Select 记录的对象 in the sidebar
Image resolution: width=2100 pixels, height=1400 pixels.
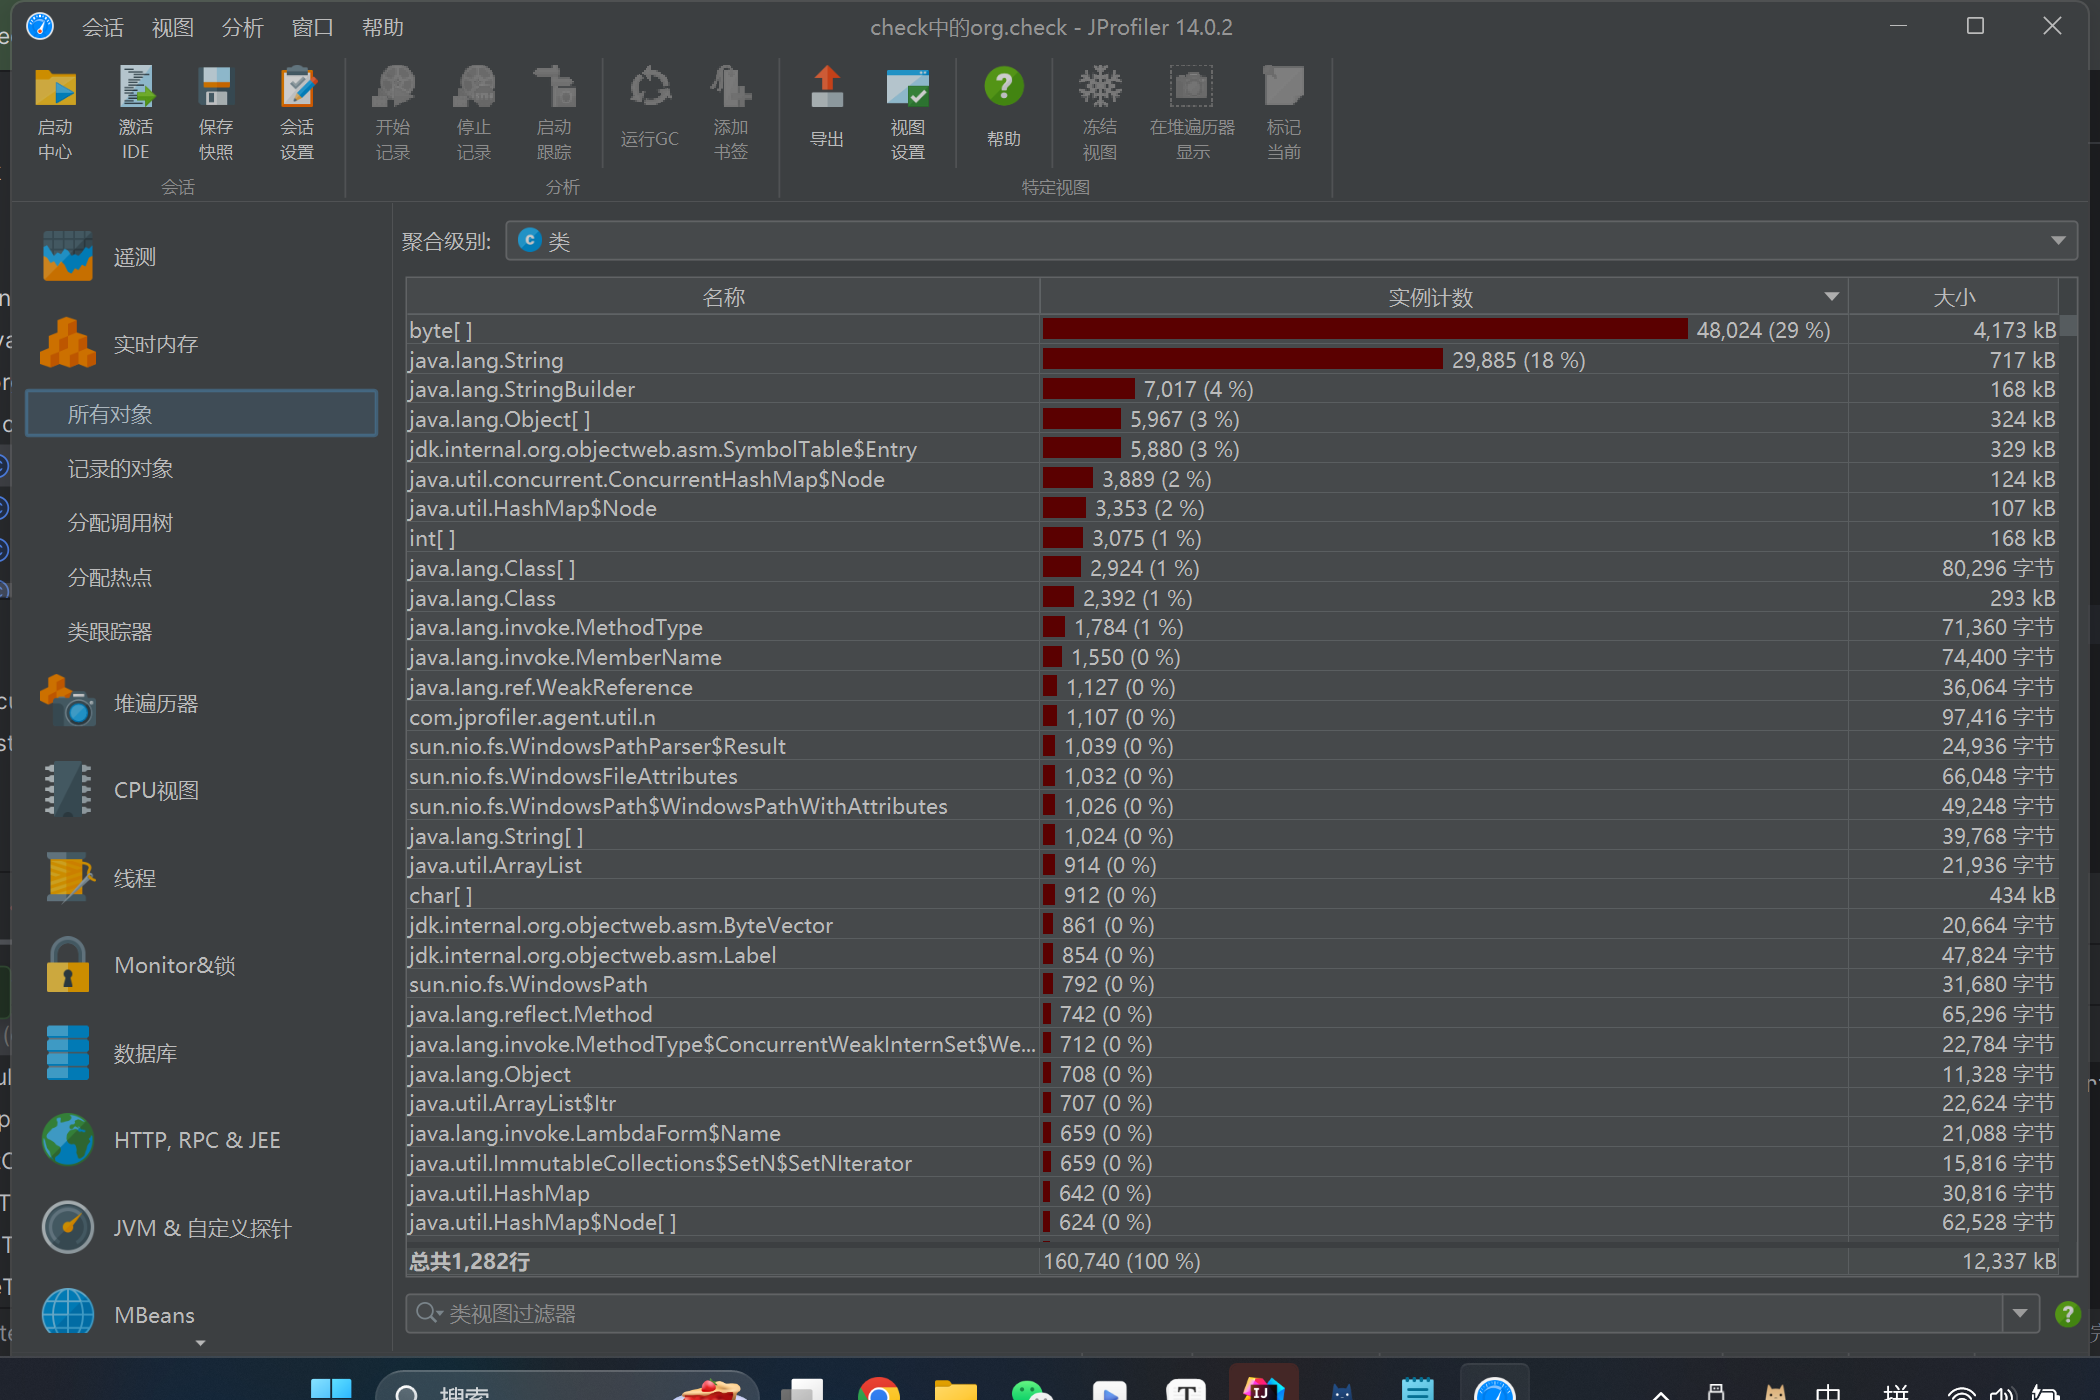(x=120, y=468)
